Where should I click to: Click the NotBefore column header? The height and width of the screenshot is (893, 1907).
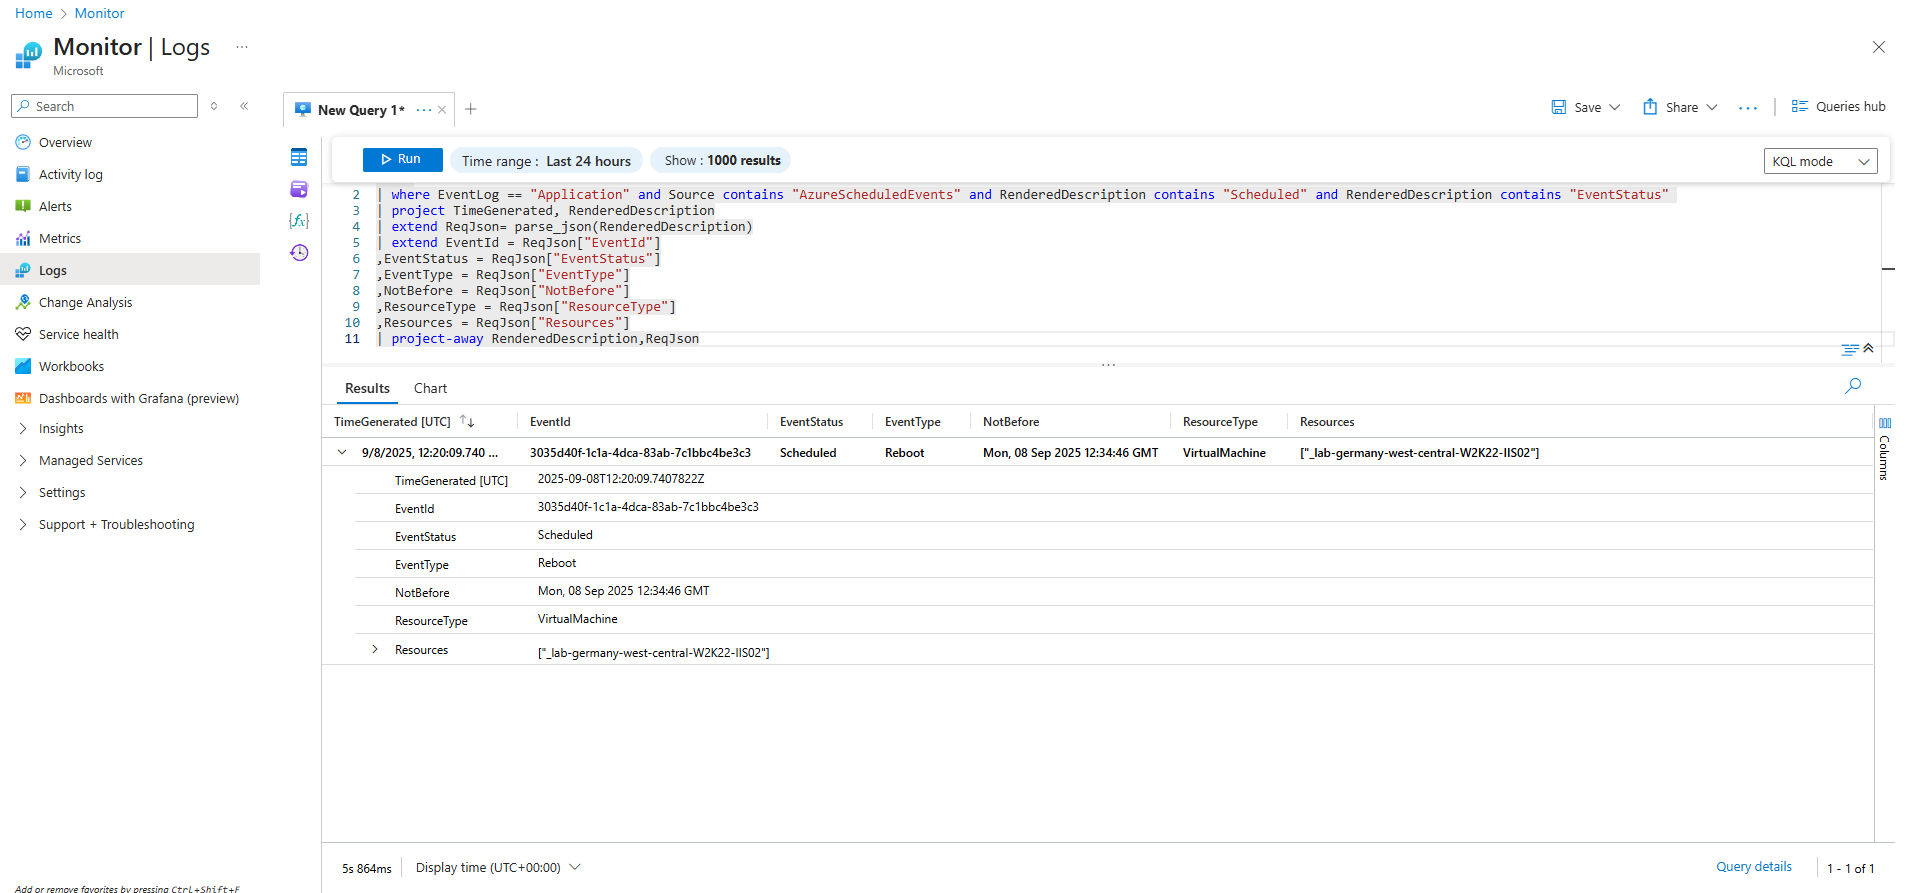click(x=1011, y=422)
